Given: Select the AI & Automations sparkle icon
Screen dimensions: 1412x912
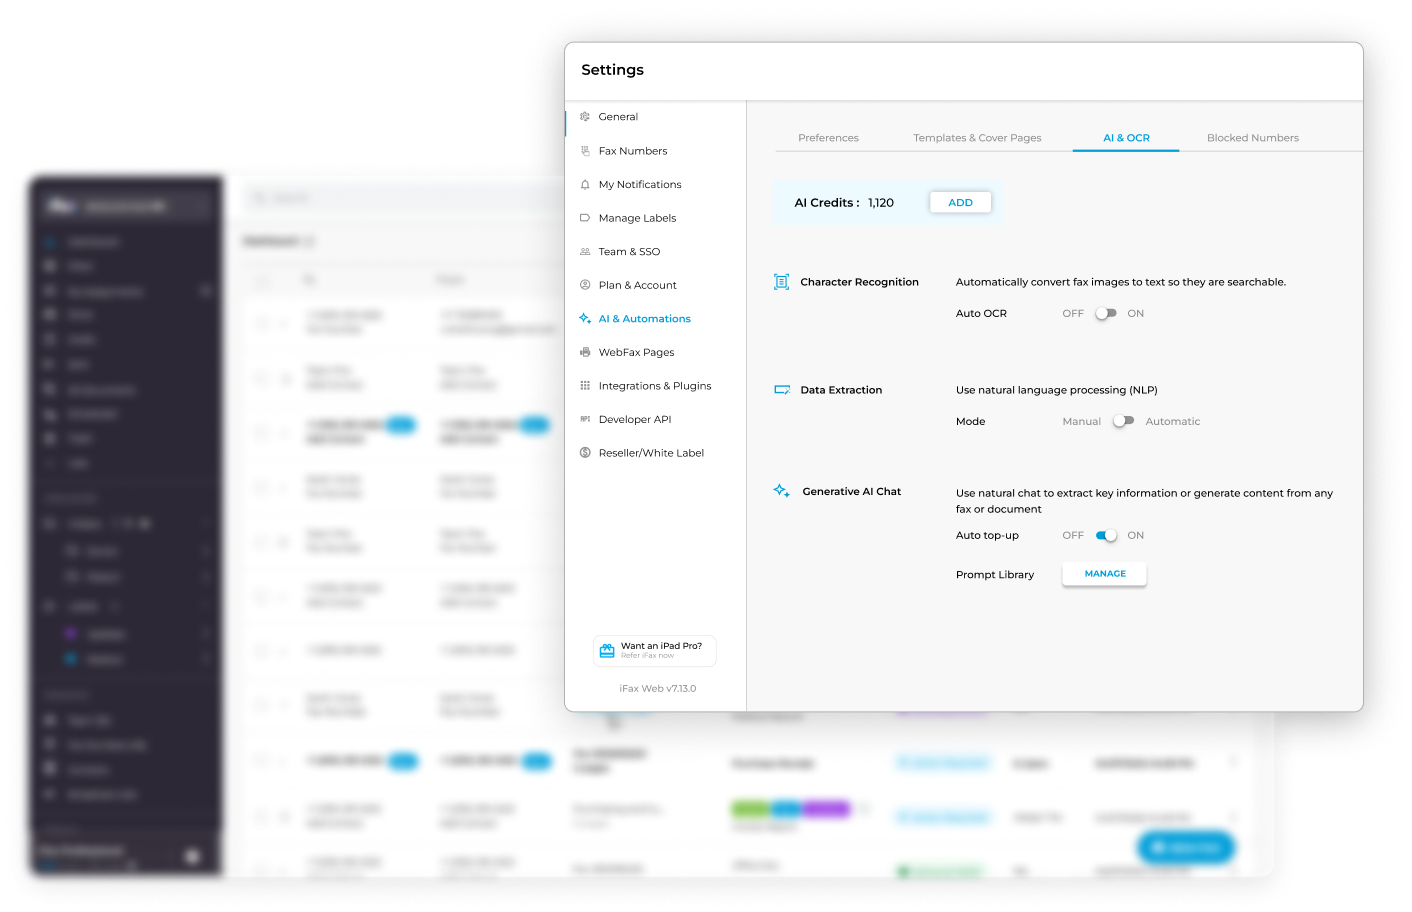Looking at the screenshot, I should coord(585,319).
